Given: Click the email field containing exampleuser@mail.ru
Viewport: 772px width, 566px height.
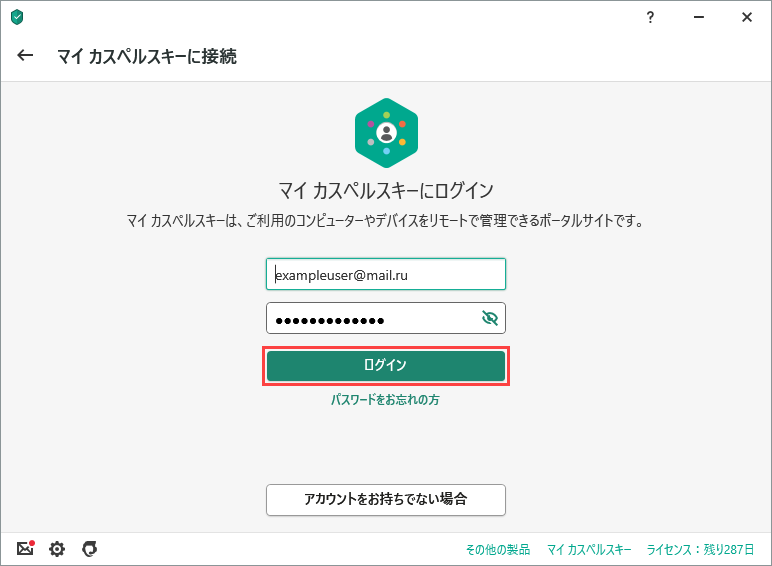Looking at the screenshot, I should [x=386, y=274].
